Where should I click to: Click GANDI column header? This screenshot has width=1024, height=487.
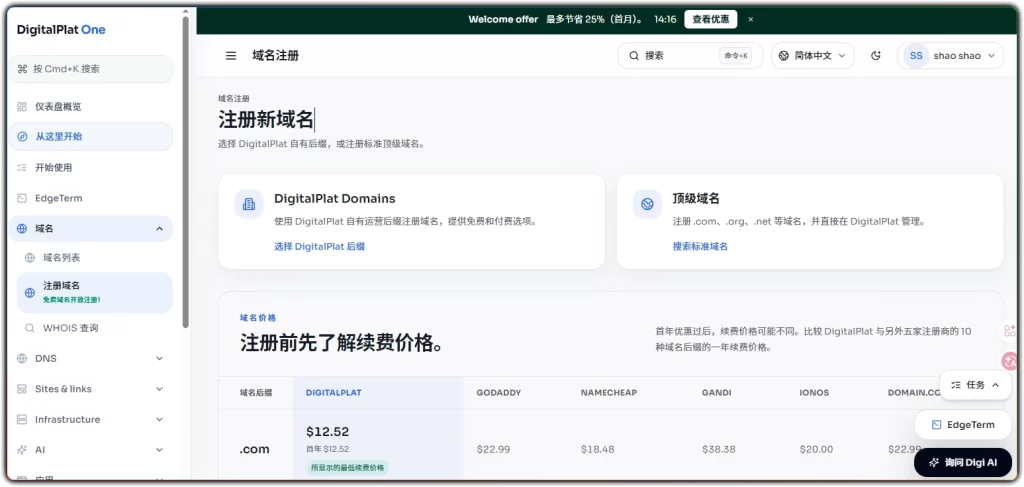716,393
